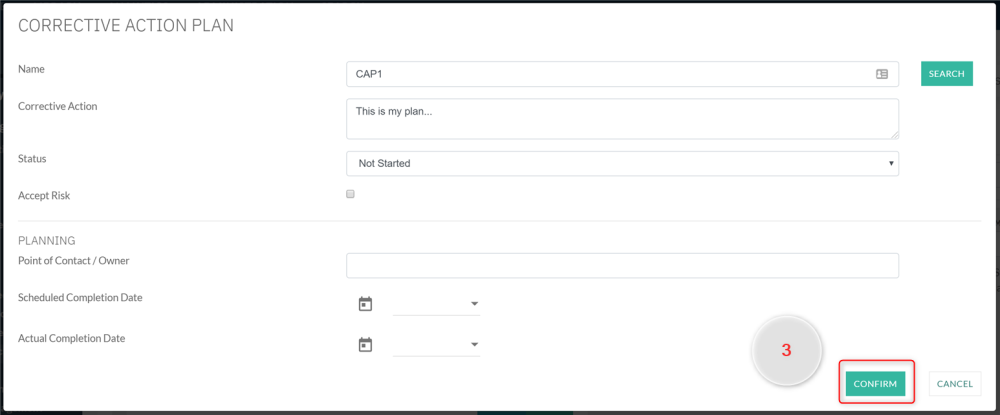Viewport: 1000px width, 415px height.
Task: Open the Actual Completion Date calendar icon
Action: tap(365, 345)
